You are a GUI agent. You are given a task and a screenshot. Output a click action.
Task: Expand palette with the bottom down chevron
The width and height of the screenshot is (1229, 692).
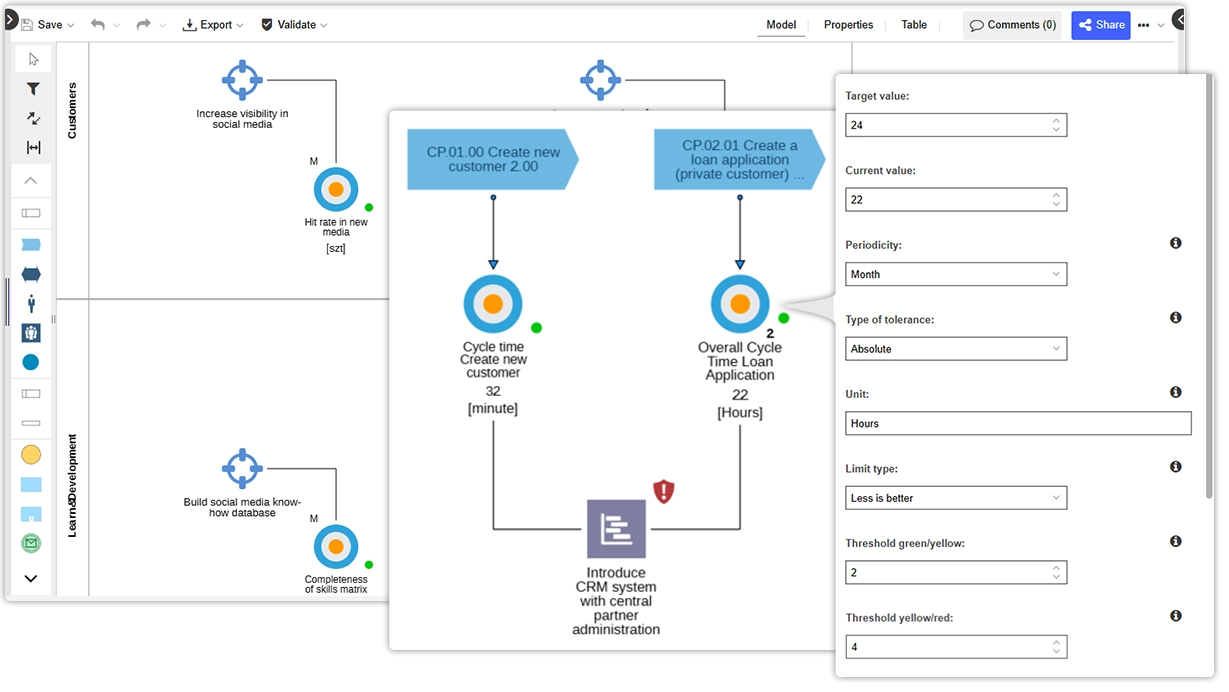coord(31,578)
